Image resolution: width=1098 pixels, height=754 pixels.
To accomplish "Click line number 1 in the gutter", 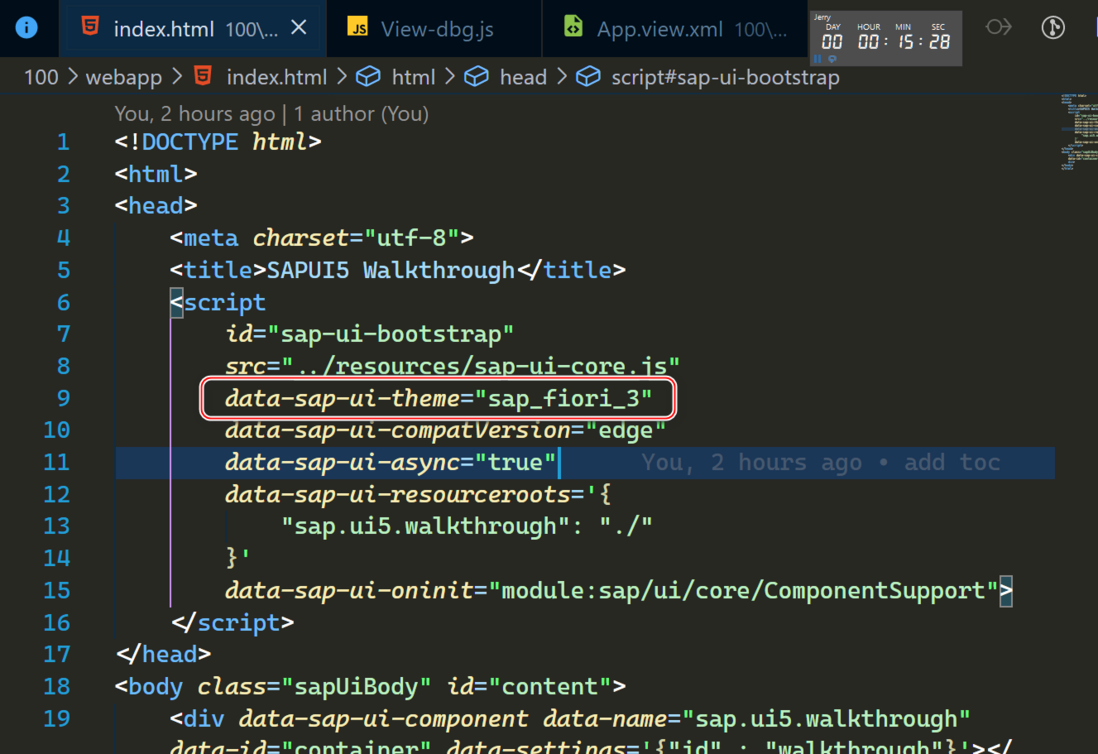I will click(63, 142).
